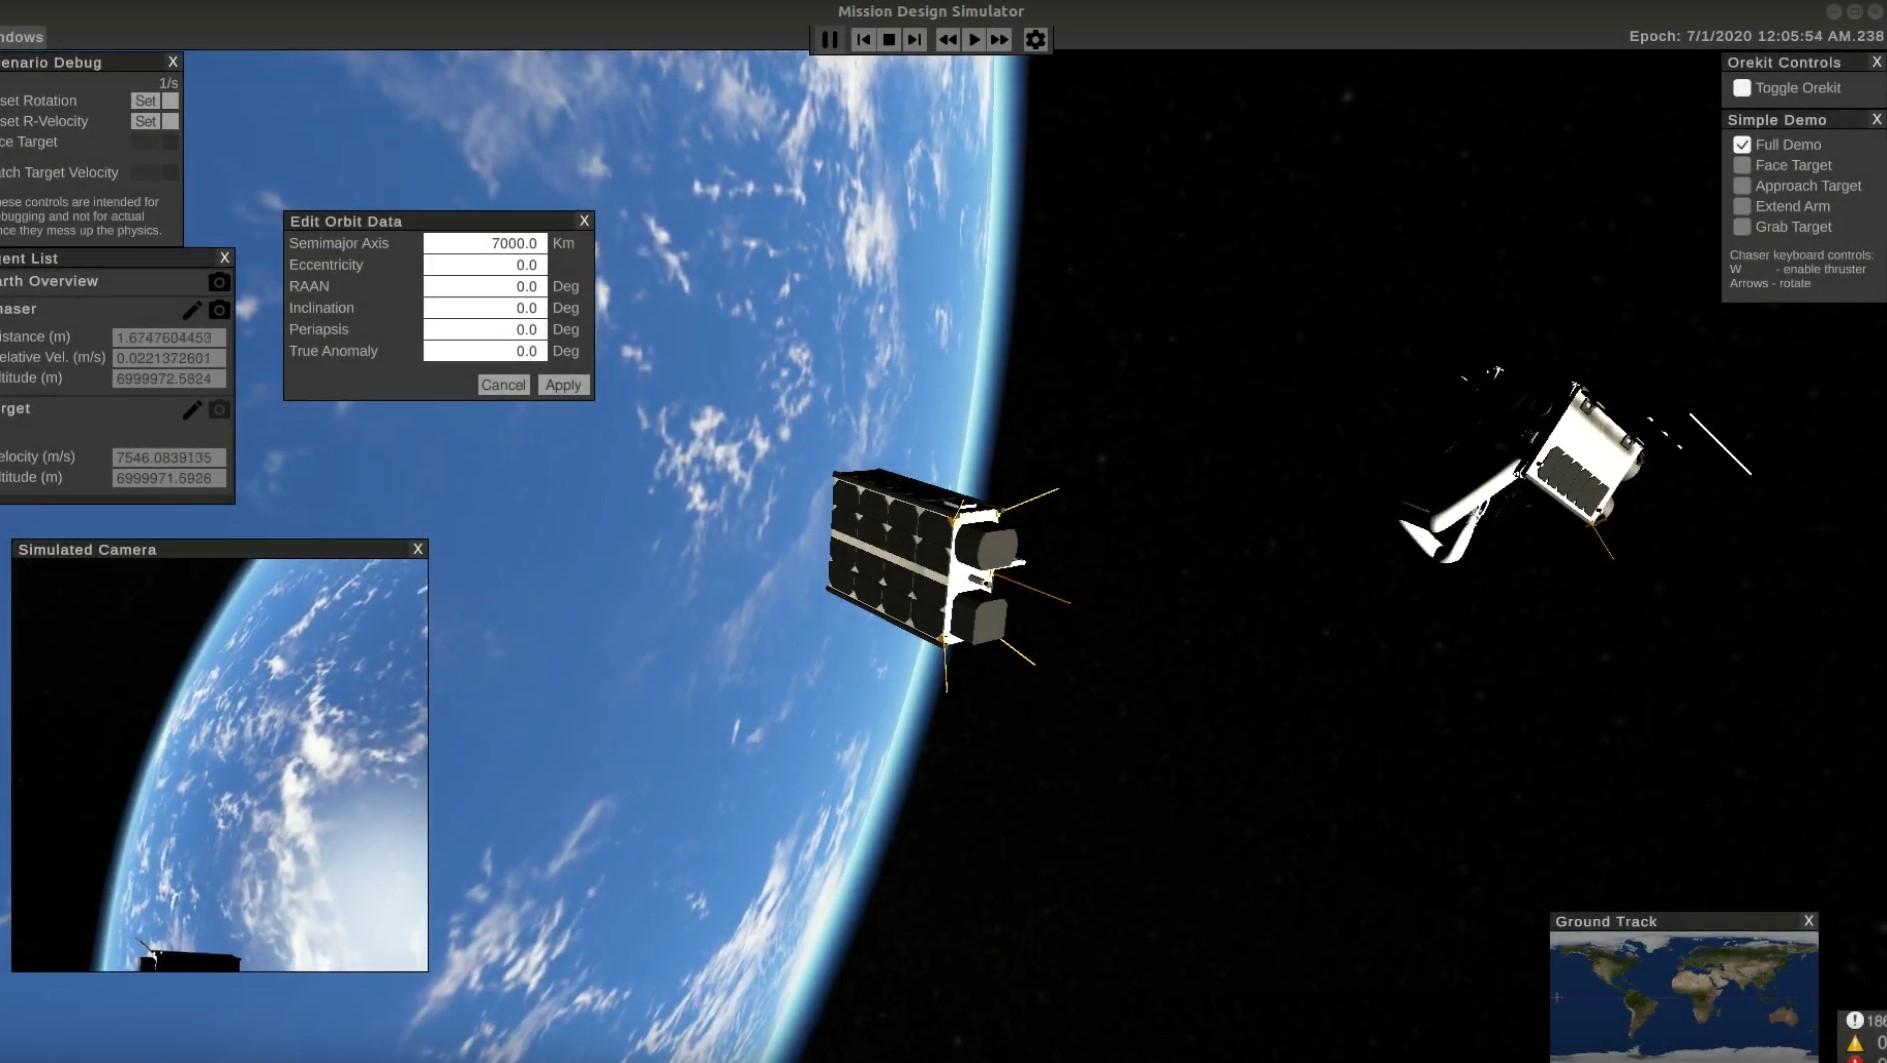Edit the Target orbit with pencil icon
The image size is (1887, 1063).
point(192,410)
